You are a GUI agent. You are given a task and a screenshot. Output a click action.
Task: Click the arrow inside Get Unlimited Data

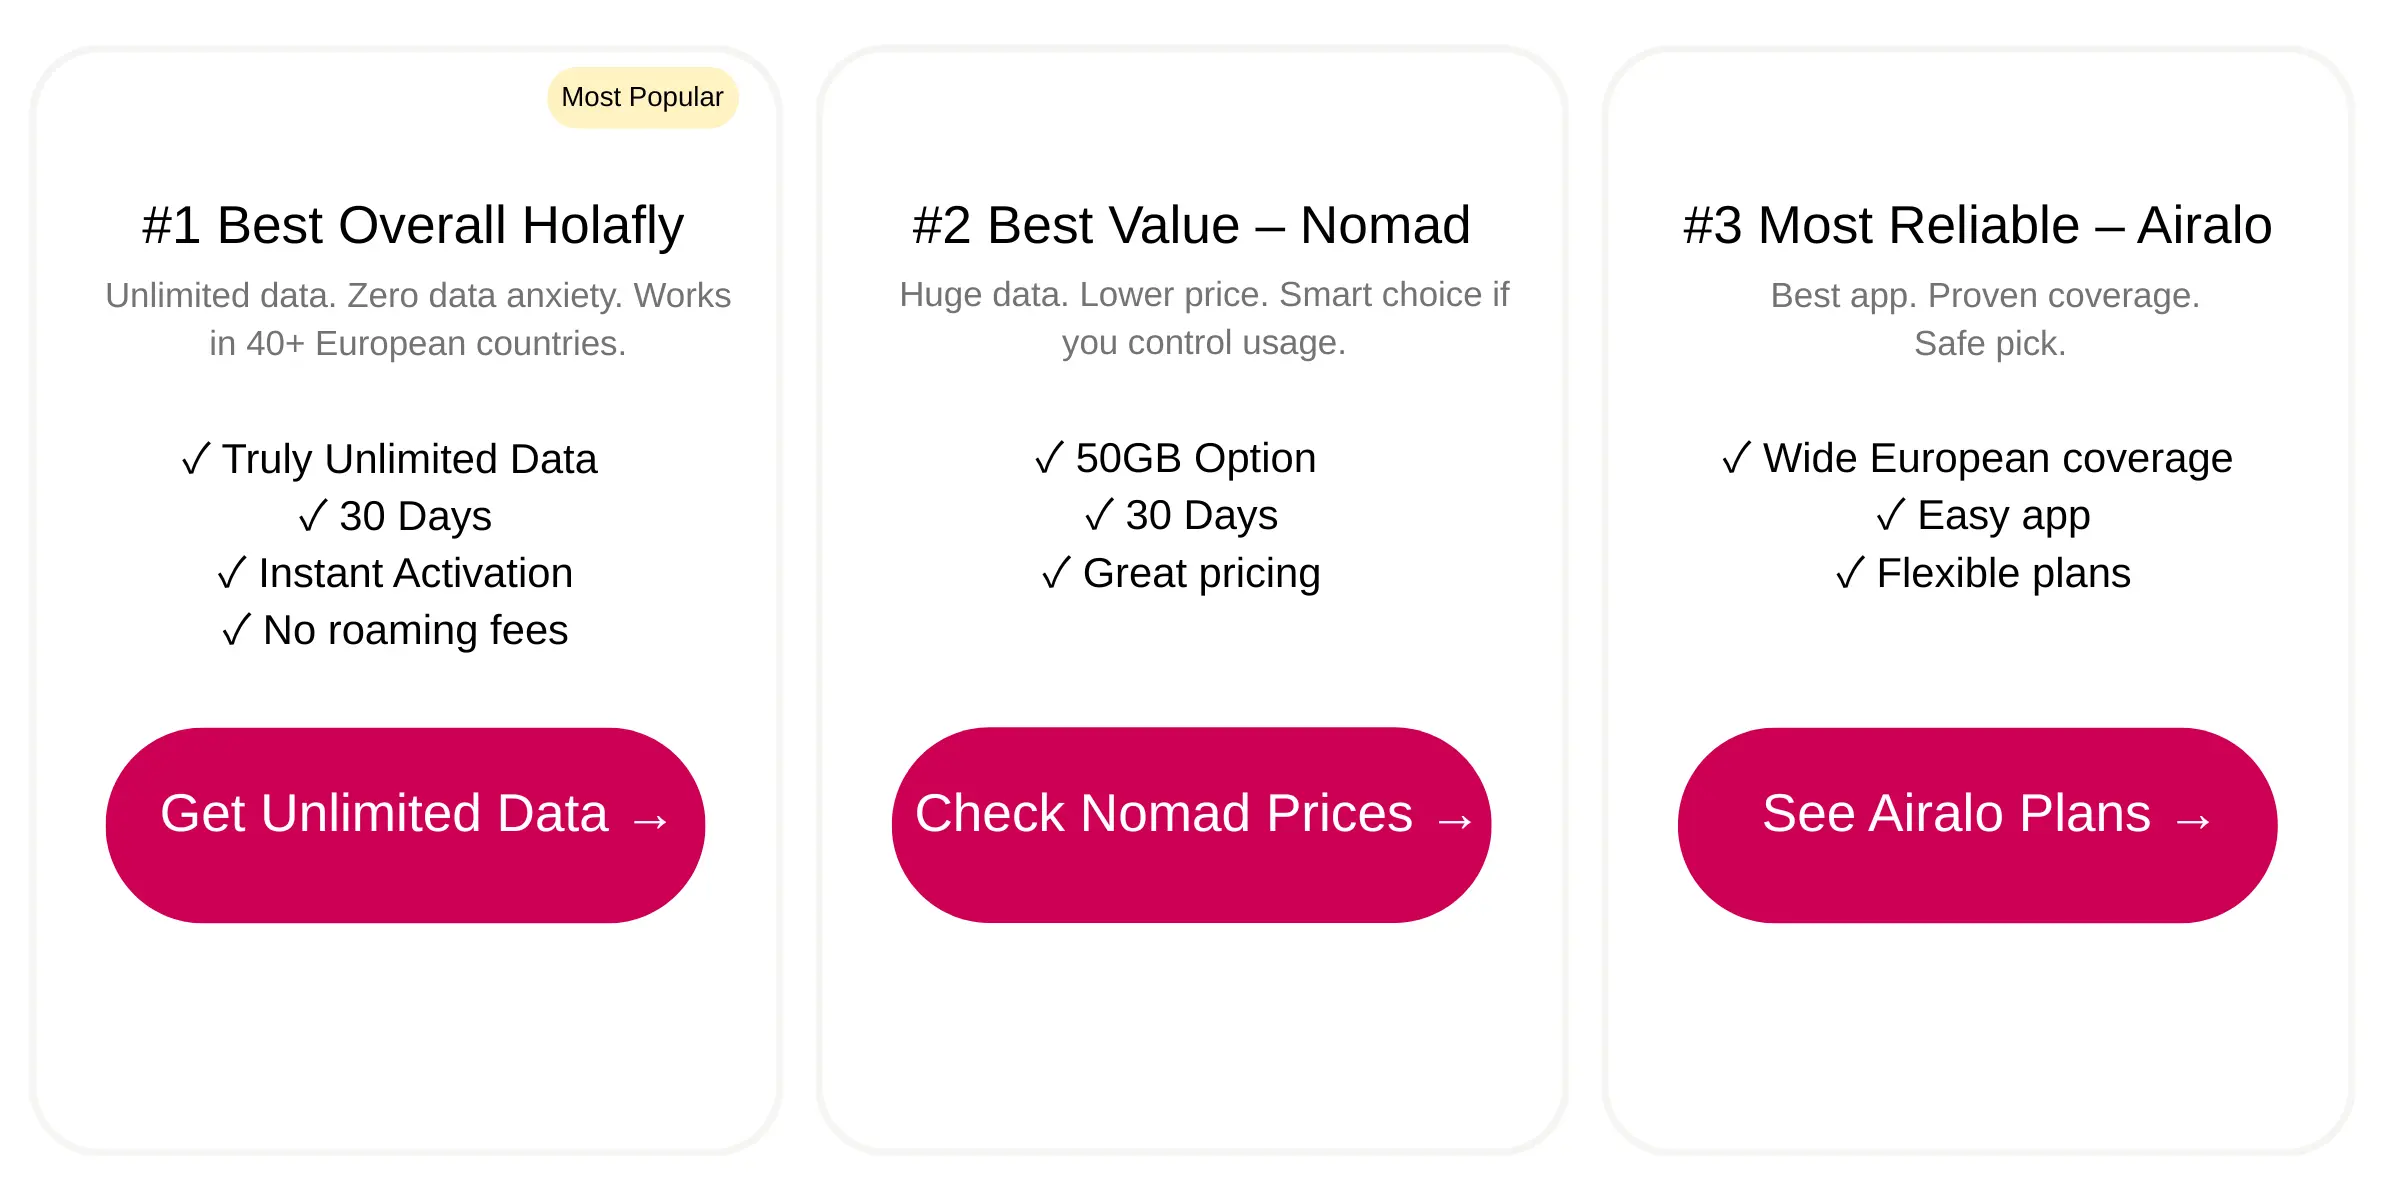pyautogui.click(x=655, y=820)
